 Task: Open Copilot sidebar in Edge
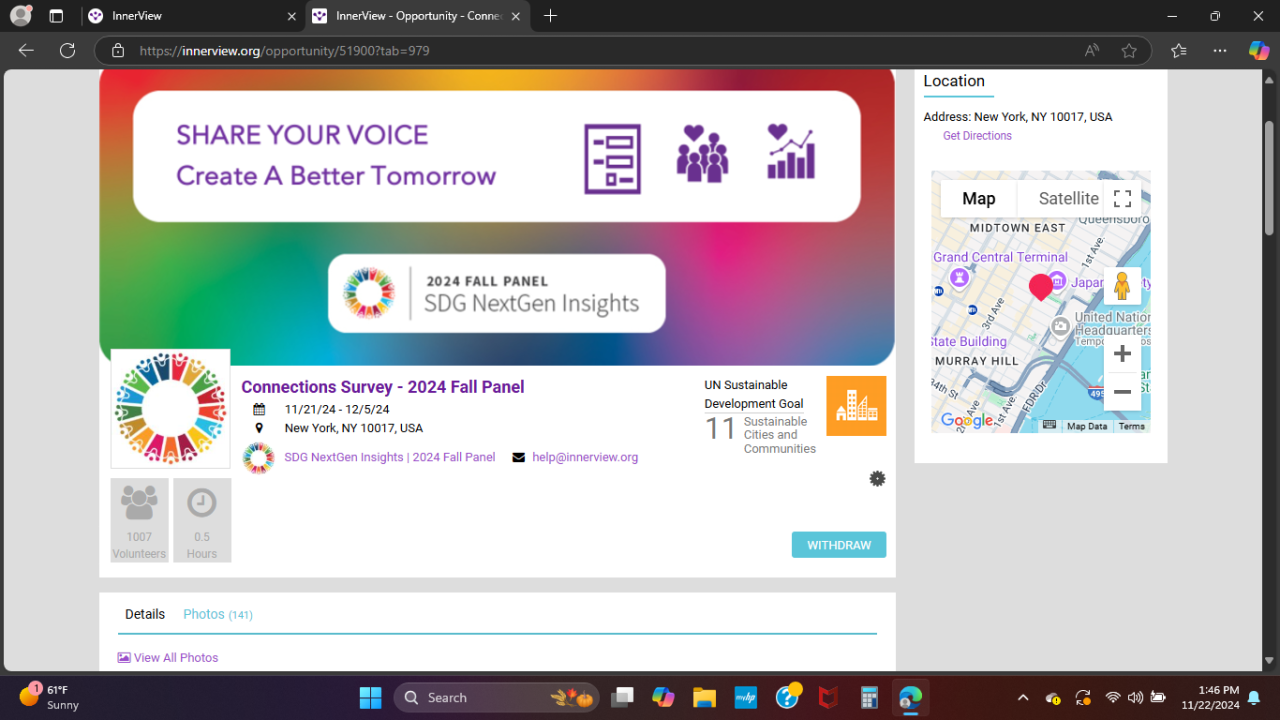click(x=1259, y=50)
